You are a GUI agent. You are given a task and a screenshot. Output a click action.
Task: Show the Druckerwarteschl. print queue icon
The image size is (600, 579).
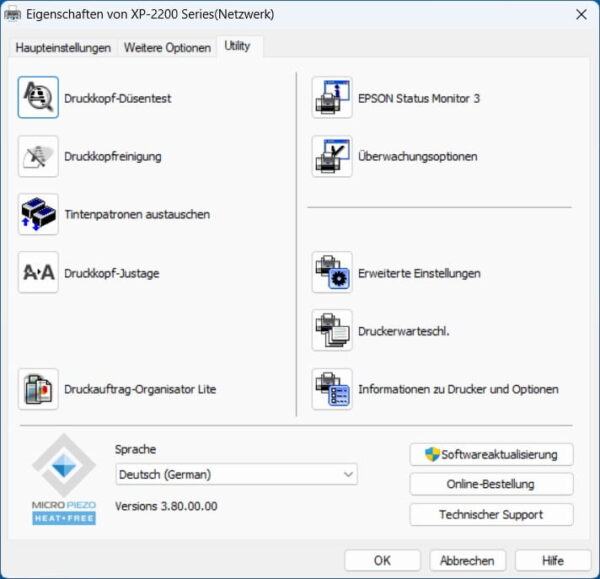point(332,331)
